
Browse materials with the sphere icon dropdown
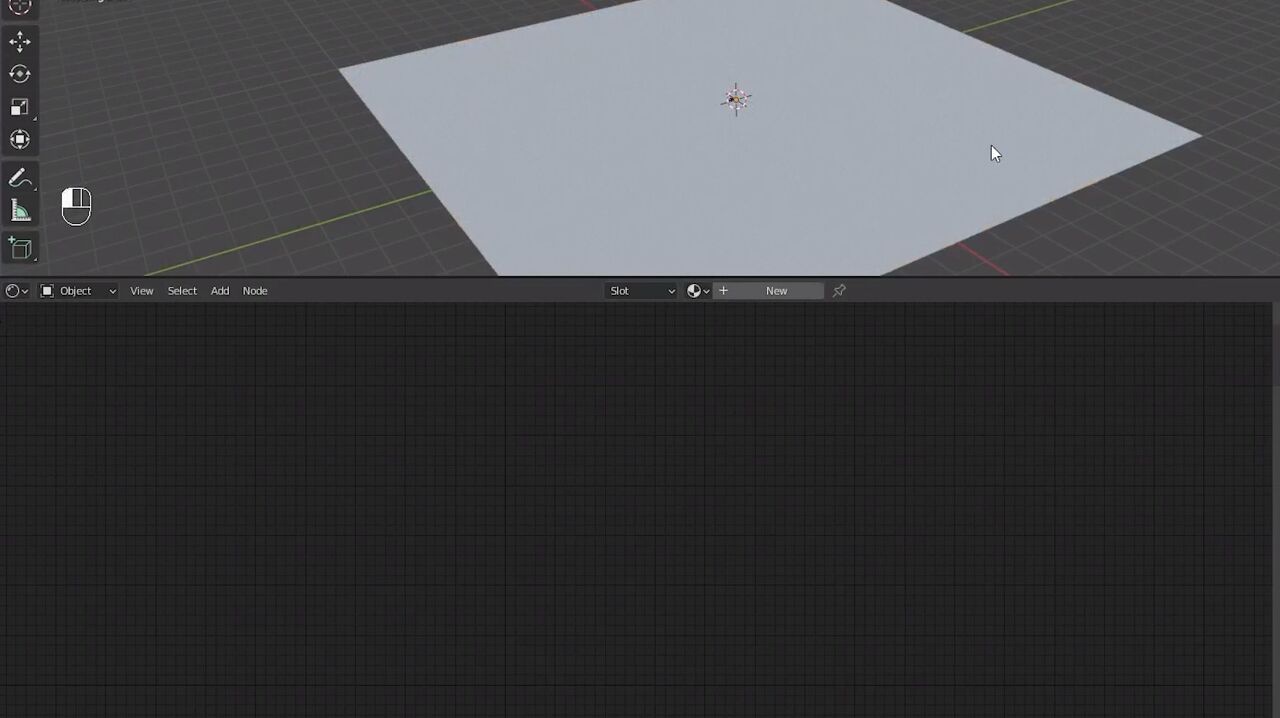(x=698, y=291)
